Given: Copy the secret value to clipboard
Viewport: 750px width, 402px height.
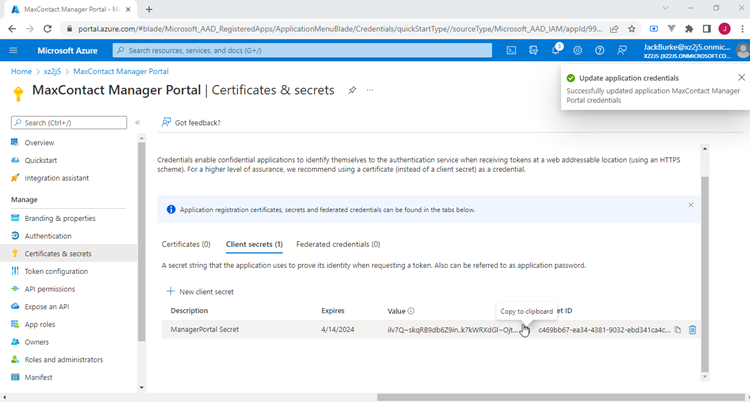Looking at the screenshot, I should point(525,330).
